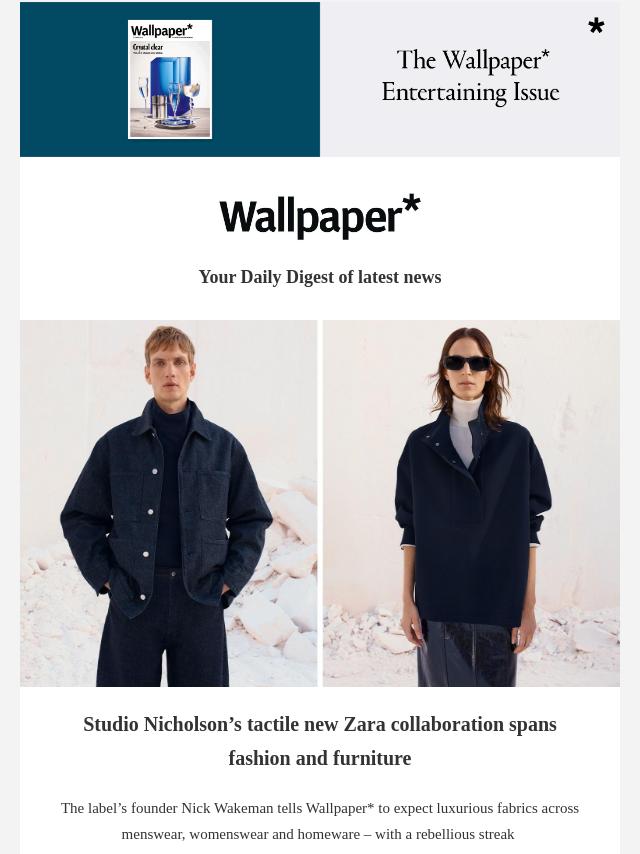Click the dark teal banner panel
Image resolution: width=640 pixels, height=854 pixels.
pyautogui.click(x=170, y=80)
